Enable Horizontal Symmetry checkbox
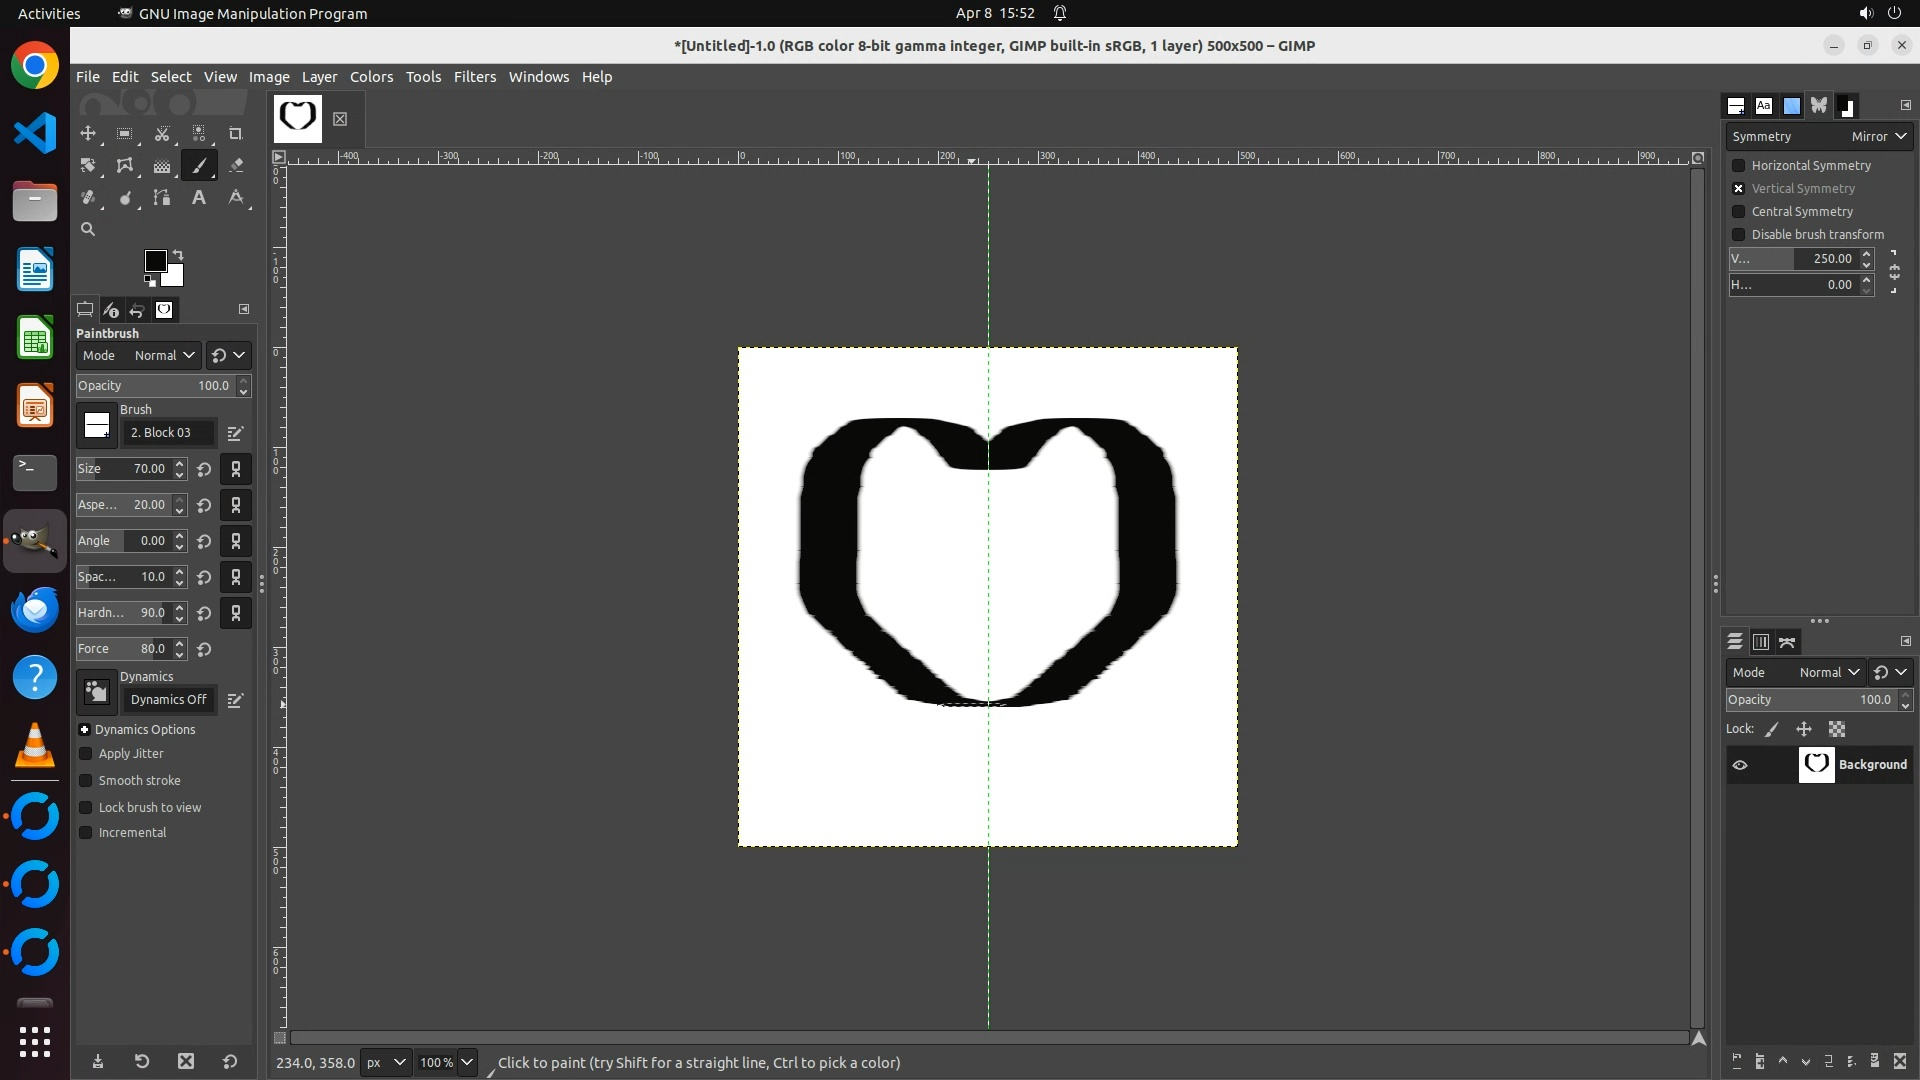Image resolution: width=1920 pixels, height=1080 pixels. (x=1739, y=166)
